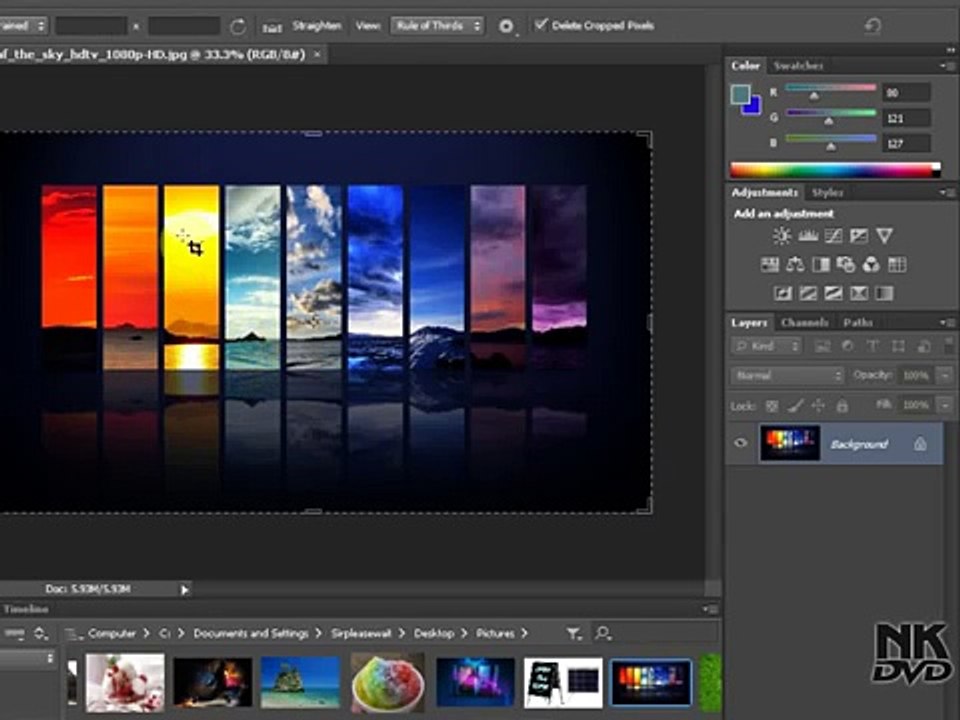
Task: Navigate to Pictures in path bar
Action: pos(495,633)
